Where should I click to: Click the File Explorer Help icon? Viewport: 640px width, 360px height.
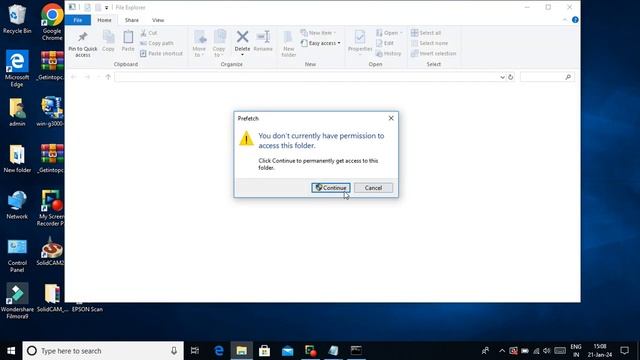pos(575,20)
